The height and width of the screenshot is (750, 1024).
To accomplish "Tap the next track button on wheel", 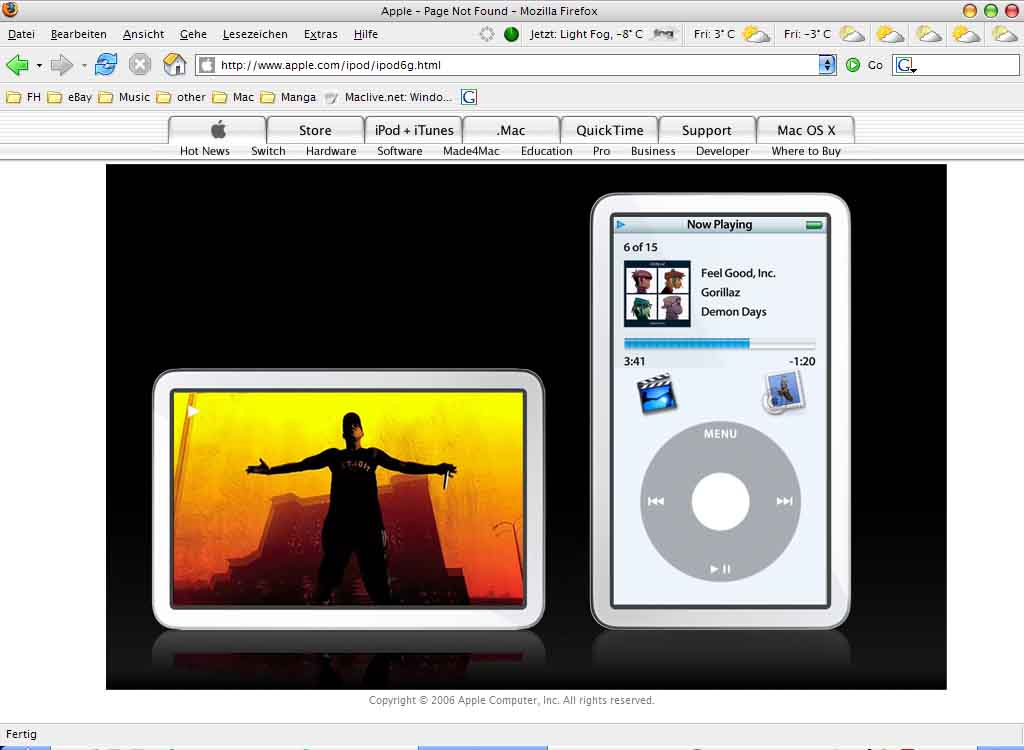I will click(x=784, y=501).
